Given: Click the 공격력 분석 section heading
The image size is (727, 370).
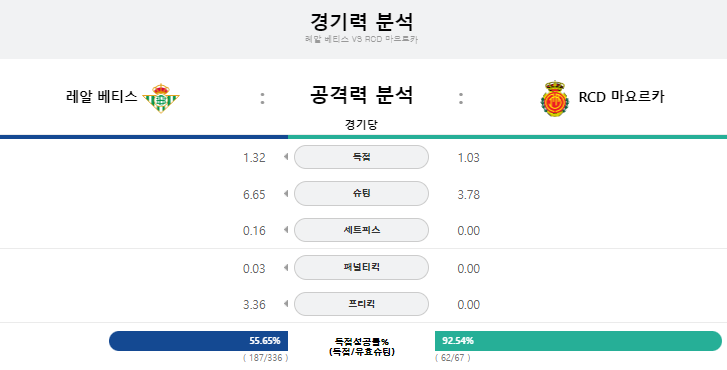Looking at the screenshot, I should (362, 95).
